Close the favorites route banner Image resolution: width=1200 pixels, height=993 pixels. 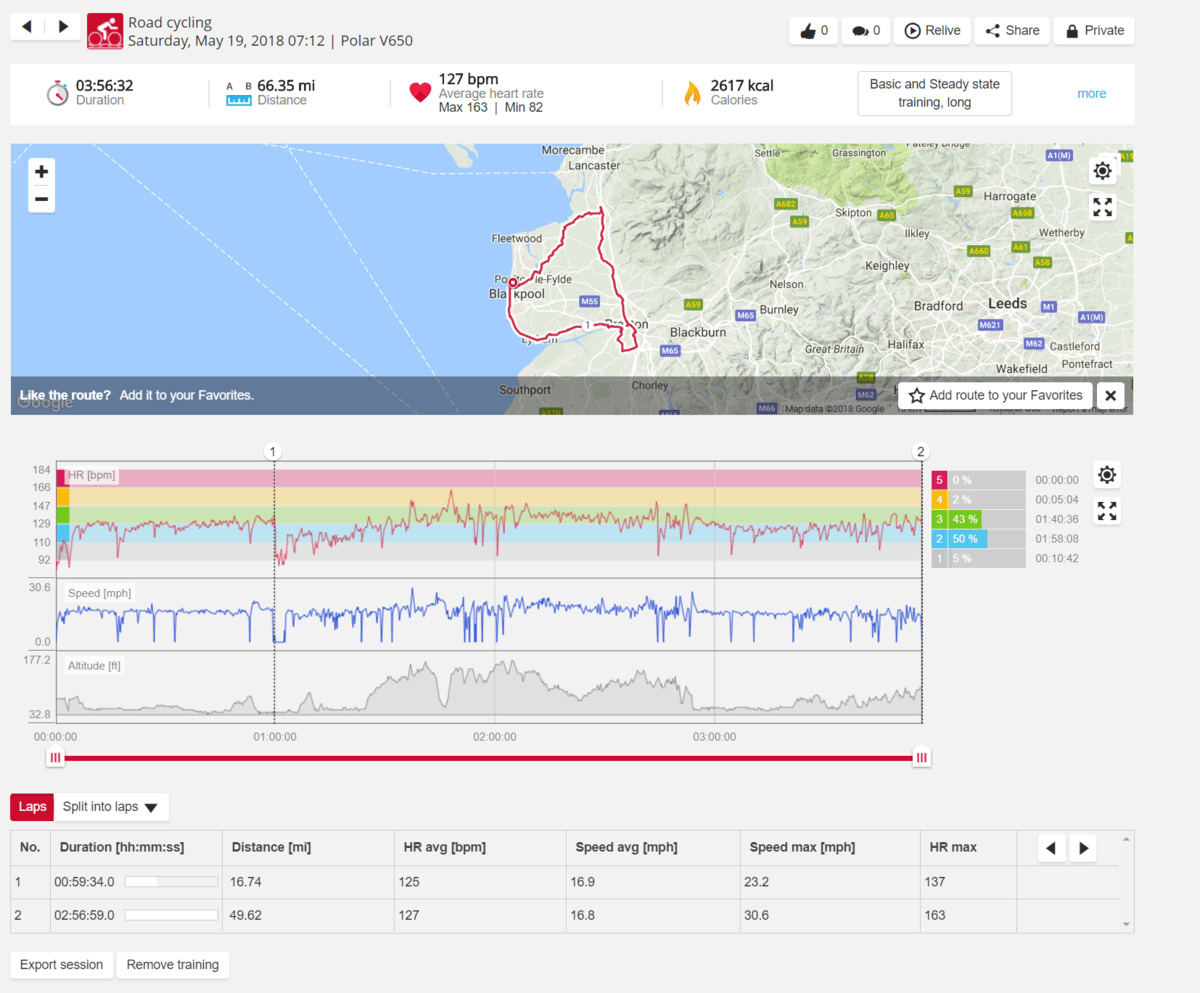pos(1110,395)
